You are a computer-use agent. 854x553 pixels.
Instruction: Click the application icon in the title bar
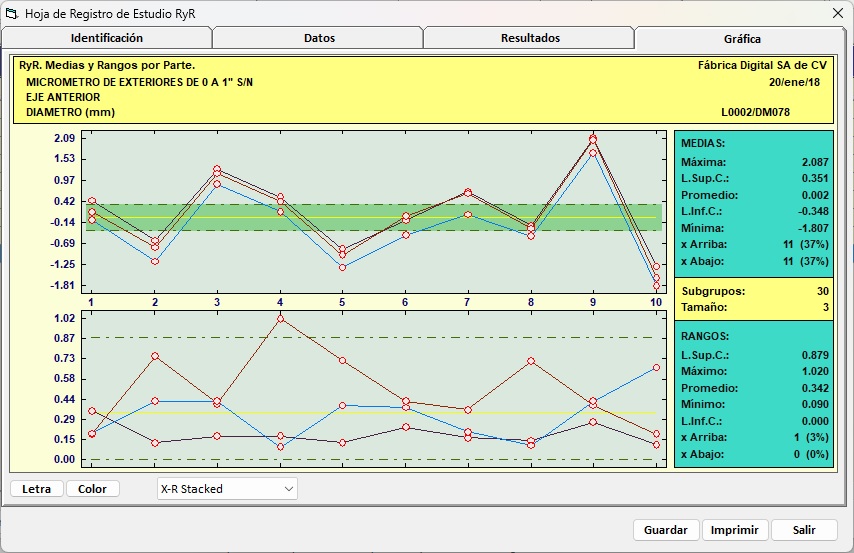coord(13,13)
